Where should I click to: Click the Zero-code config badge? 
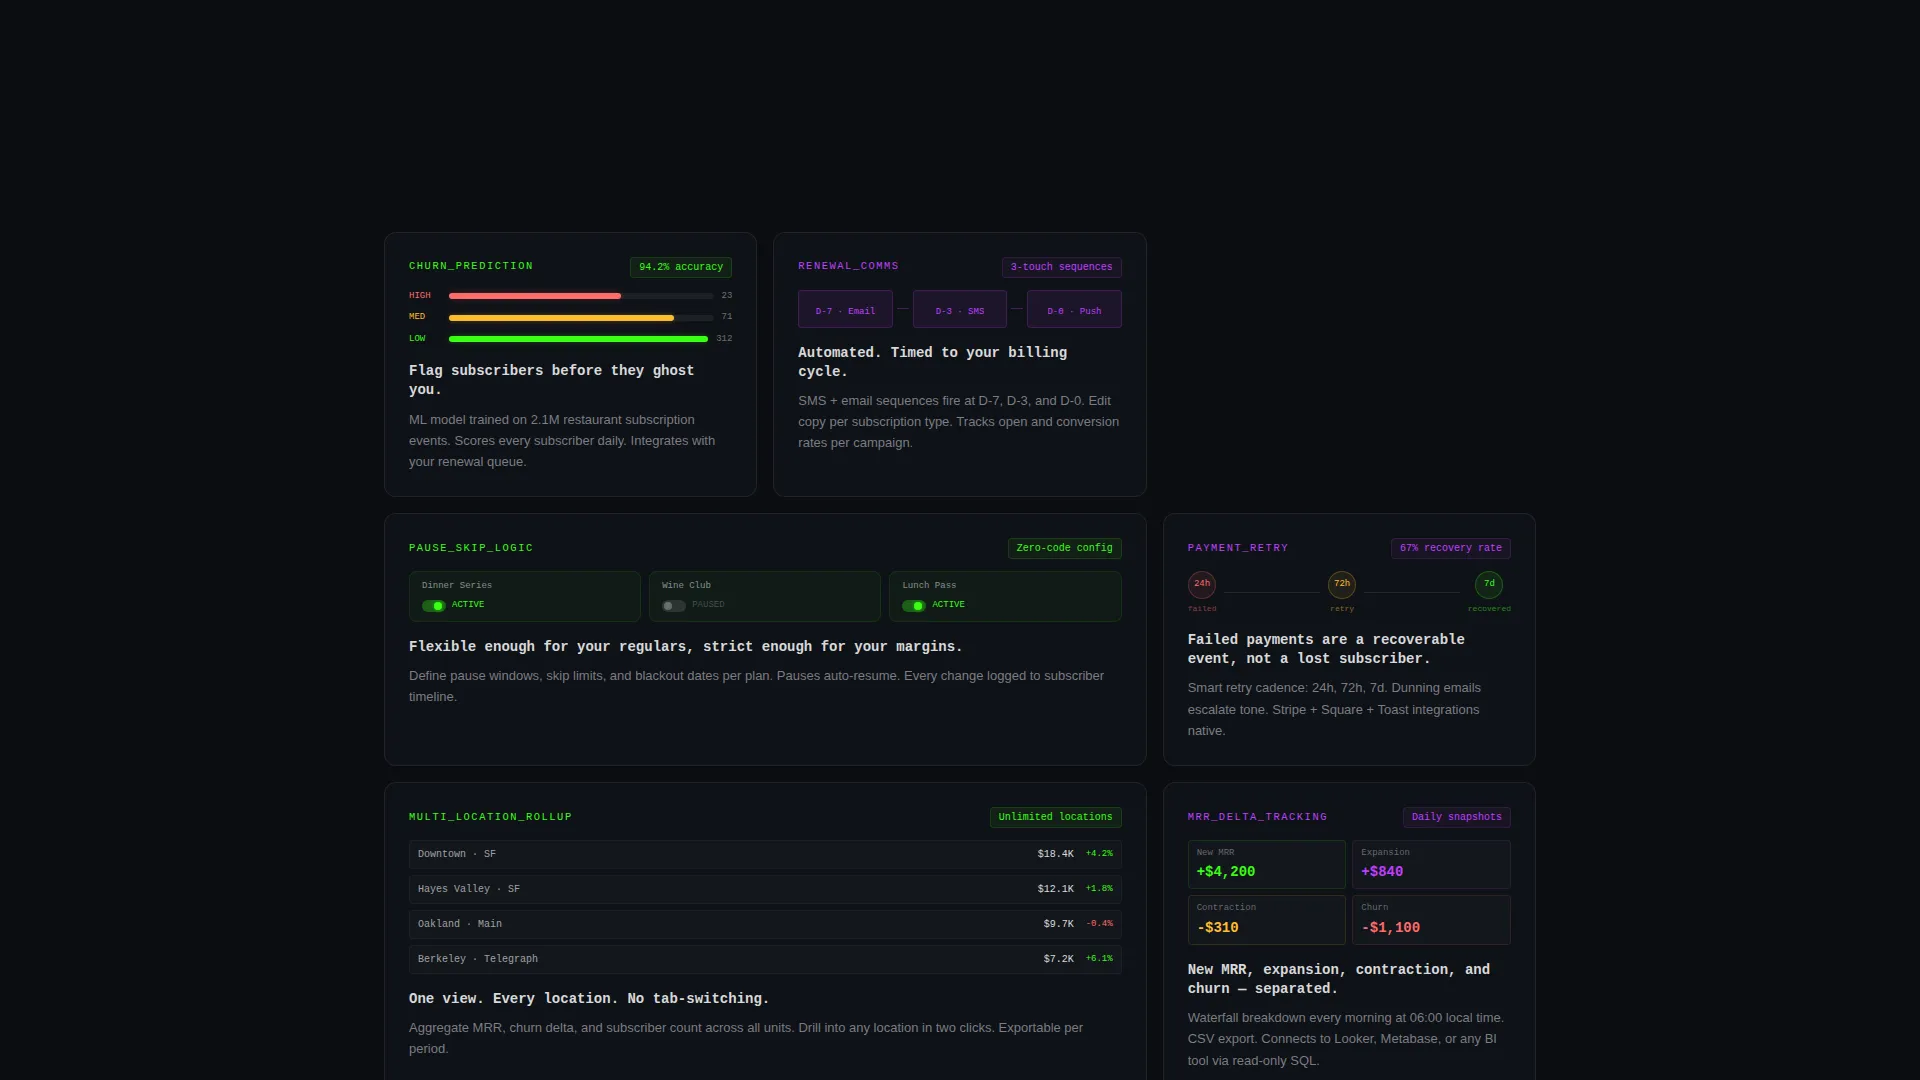(1064, 548)
